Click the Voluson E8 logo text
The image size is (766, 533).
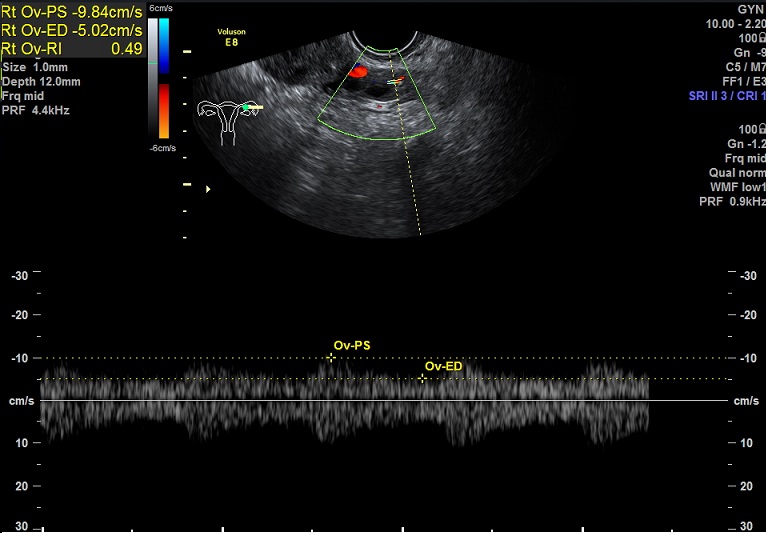click(x=231, y=37)
